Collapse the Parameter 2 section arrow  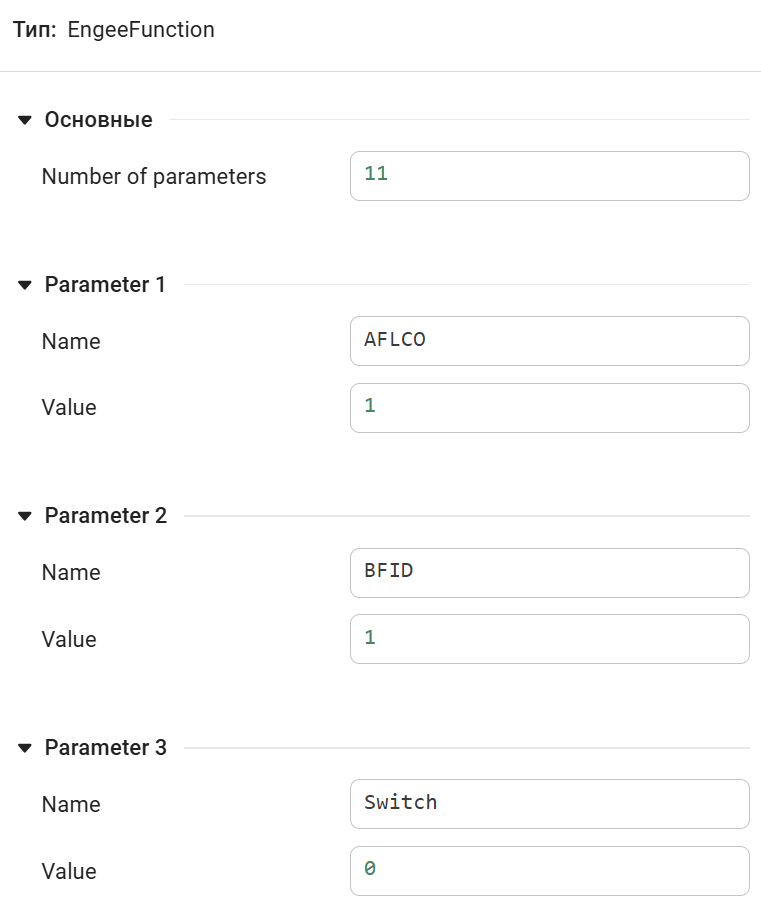point(25,516)
